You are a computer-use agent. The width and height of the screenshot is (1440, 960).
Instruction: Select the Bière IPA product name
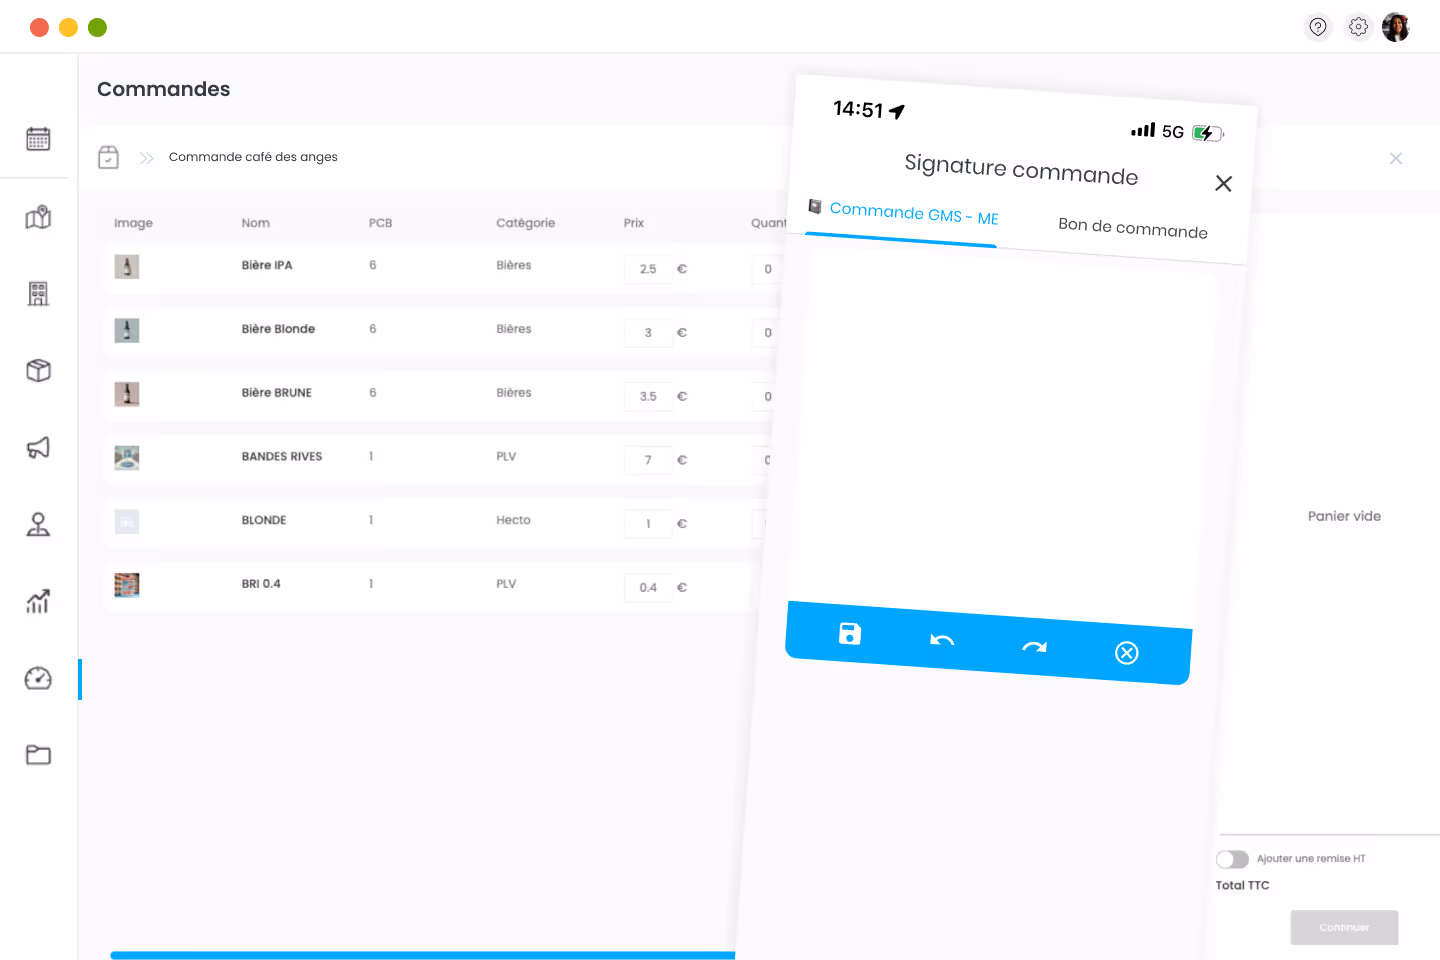[267, 265]
